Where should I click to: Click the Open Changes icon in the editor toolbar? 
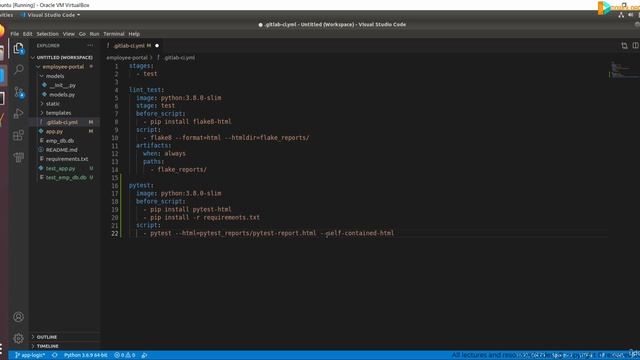click(x=624, y=46)
